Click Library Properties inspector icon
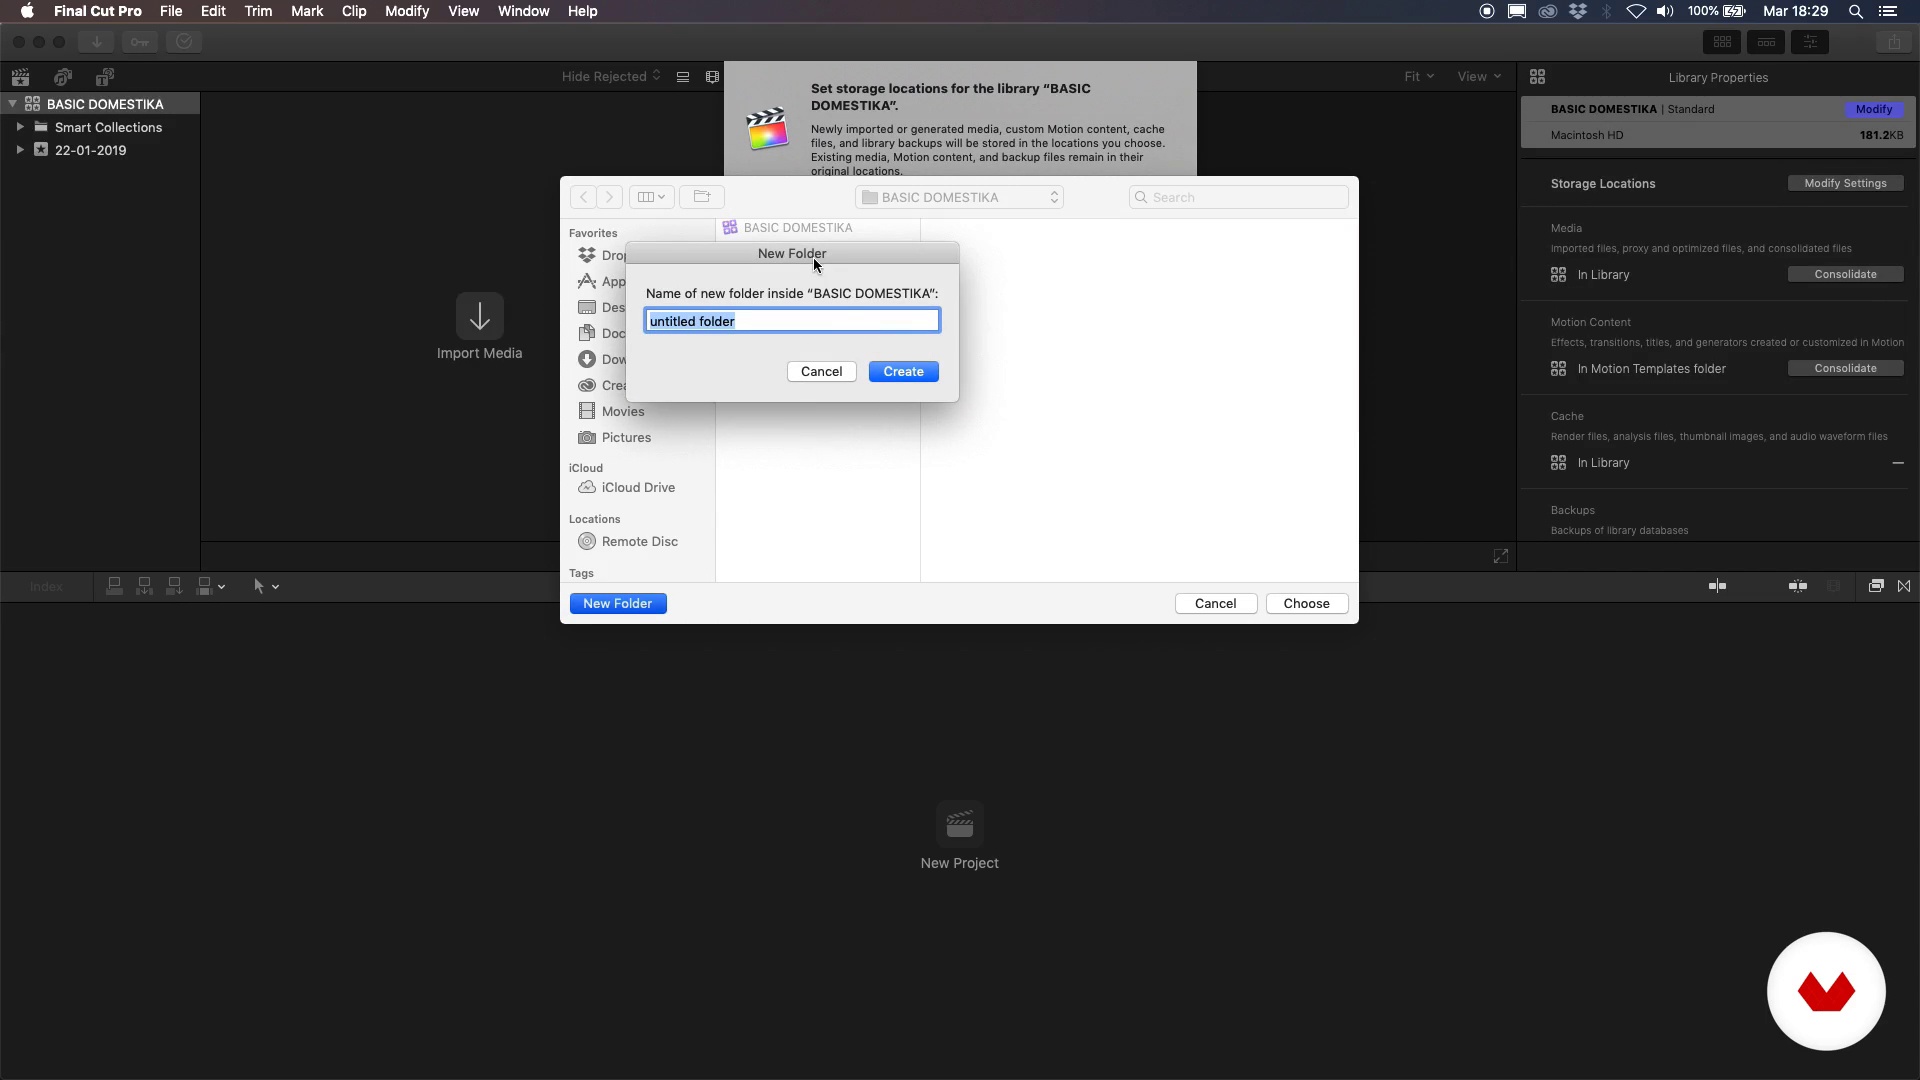Image resolution: width=1920 pixels, height=1080 pixels. click(1538, 77)
